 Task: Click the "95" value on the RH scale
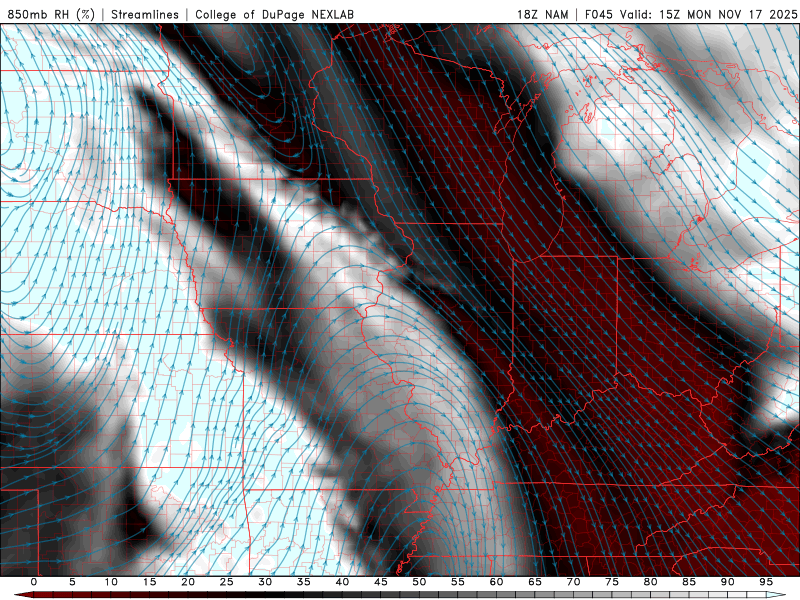(x=766, y=582)
